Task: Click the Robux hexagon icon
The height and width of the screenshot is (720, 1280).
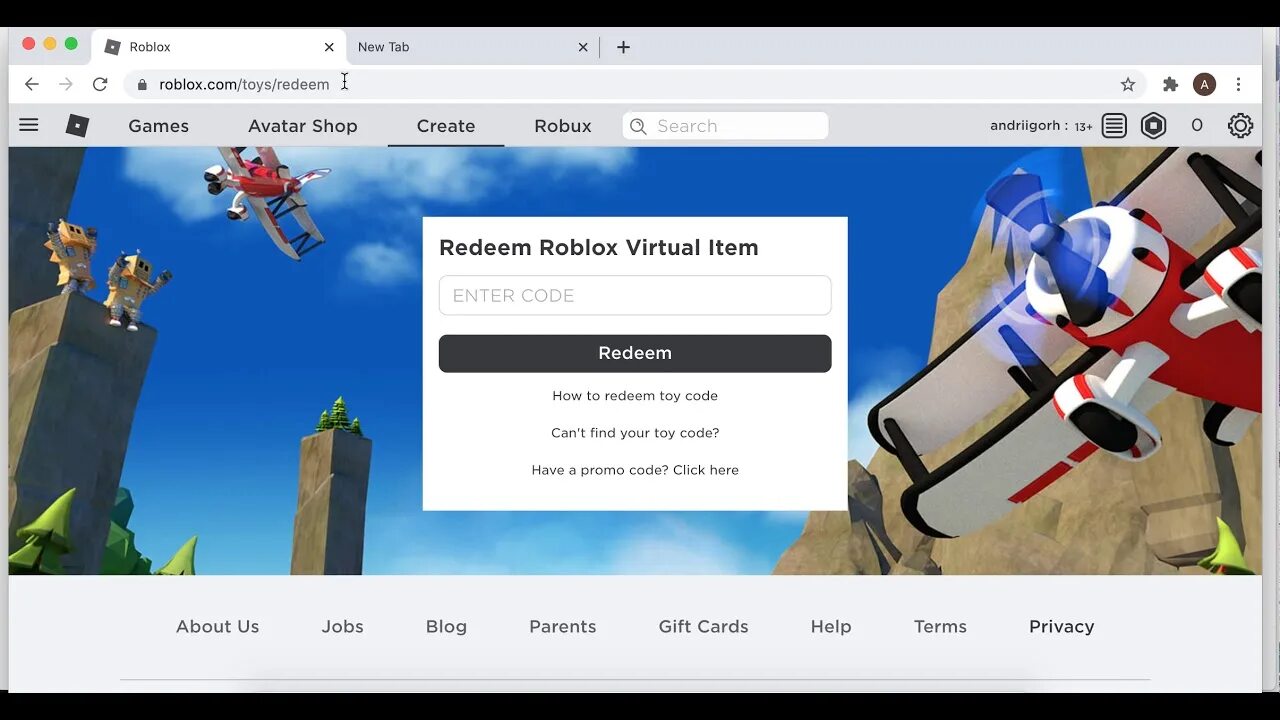Action: pyautogui.click(x=1154, y=125)
